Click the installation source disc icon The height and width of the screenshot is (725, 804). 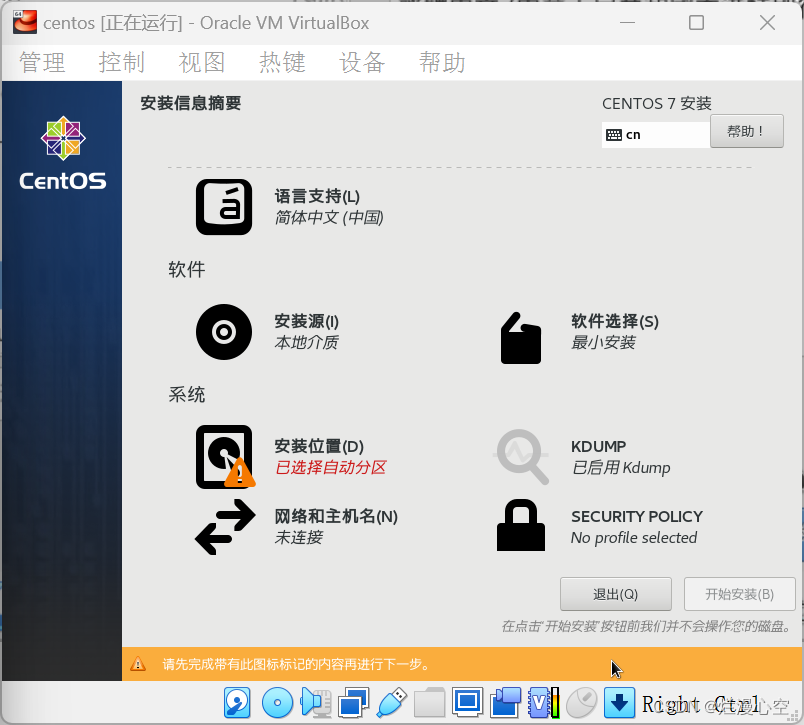224,332
